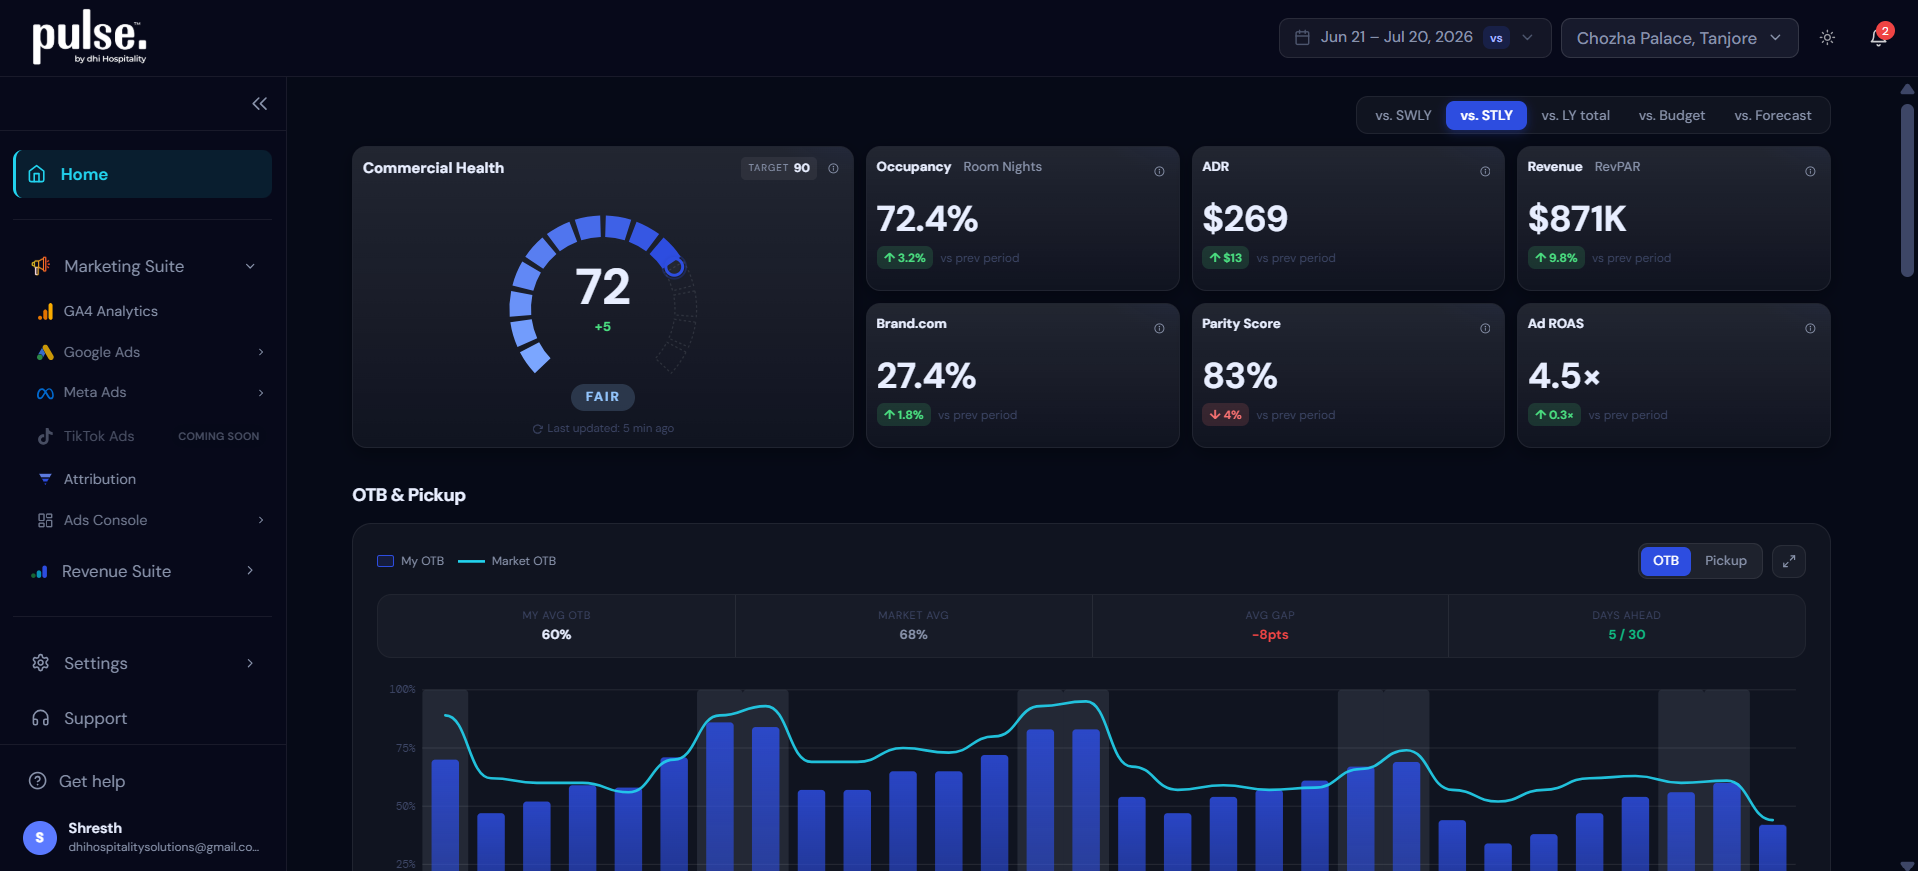Viewport: 1918px width, 871px height.
Task: Click the calendar icon in date range
Action: click(x=1302, y=38)
